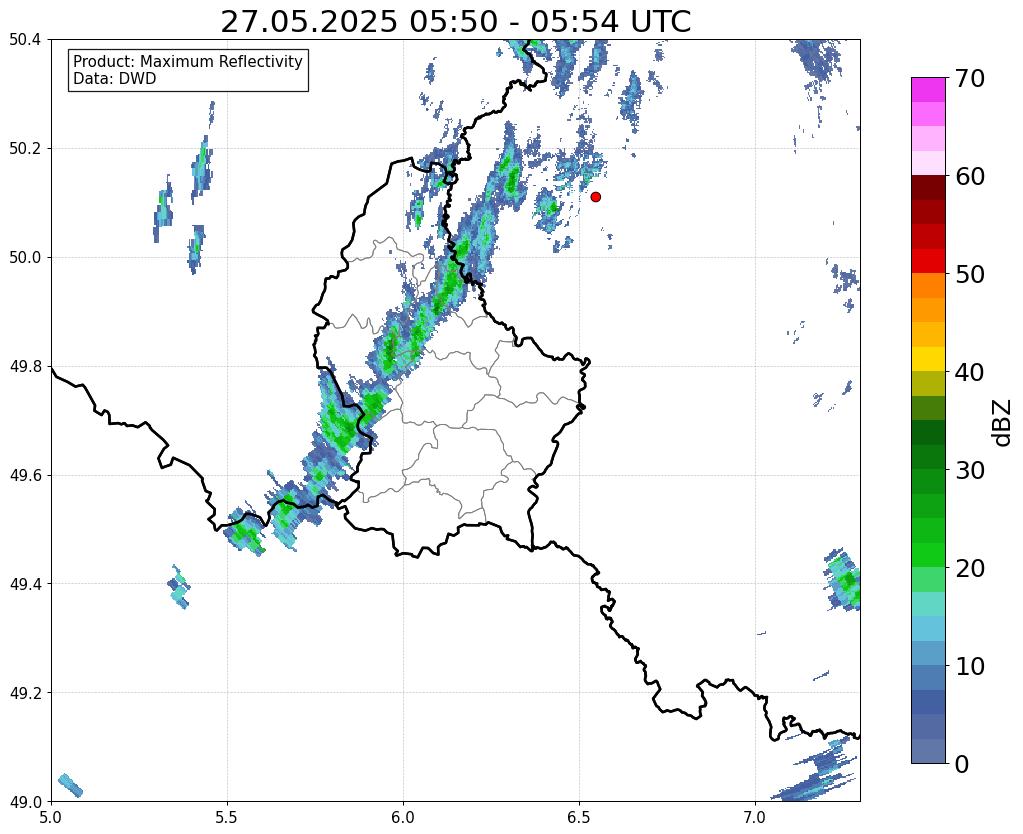Click the red station marker dot
This screenshot has height=834, width=1023.
coord(595,196)
